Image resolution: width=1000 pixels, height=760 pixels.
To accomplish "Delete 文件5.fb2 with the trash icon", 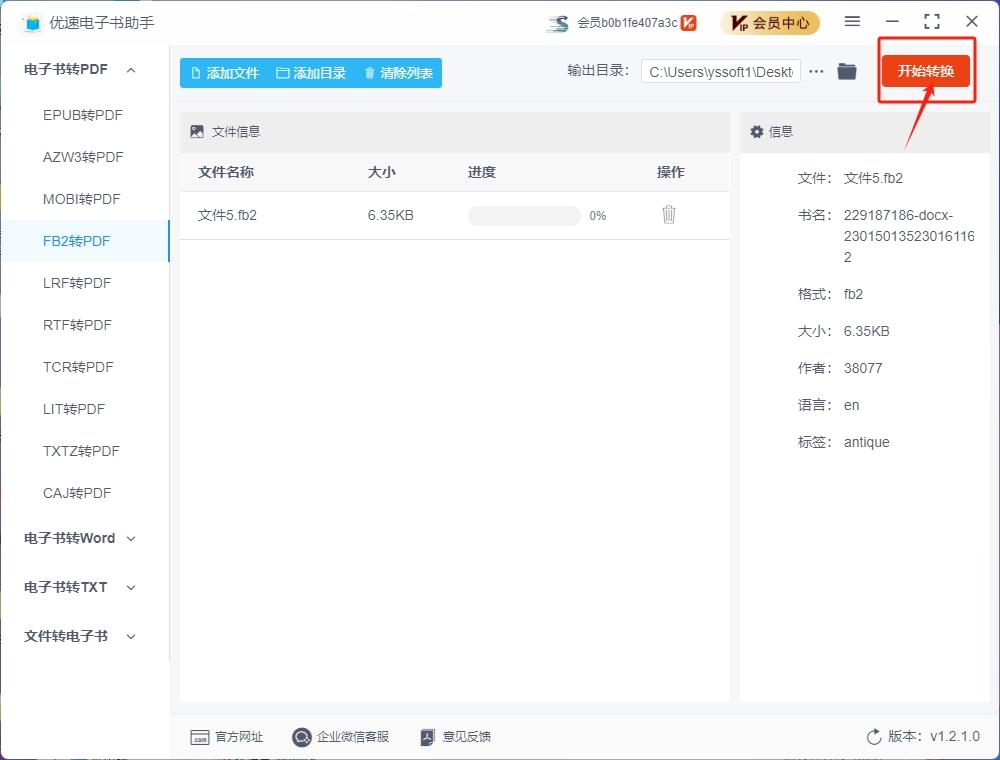I will (x=668, y=215).
